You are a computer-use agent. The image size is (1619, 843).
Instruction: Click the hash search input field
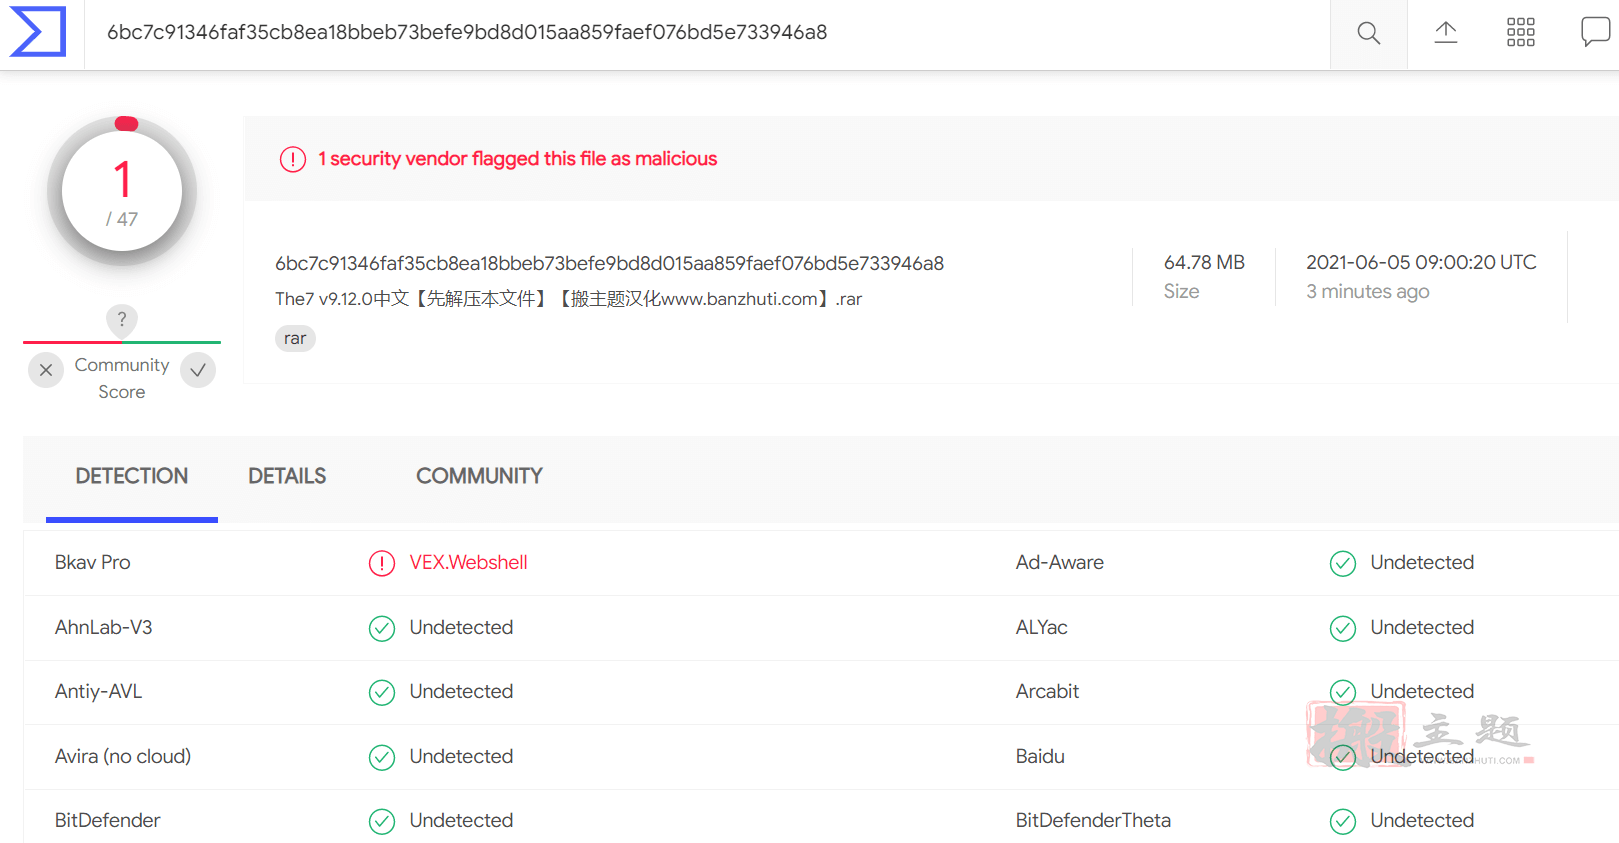coord(707,33)
